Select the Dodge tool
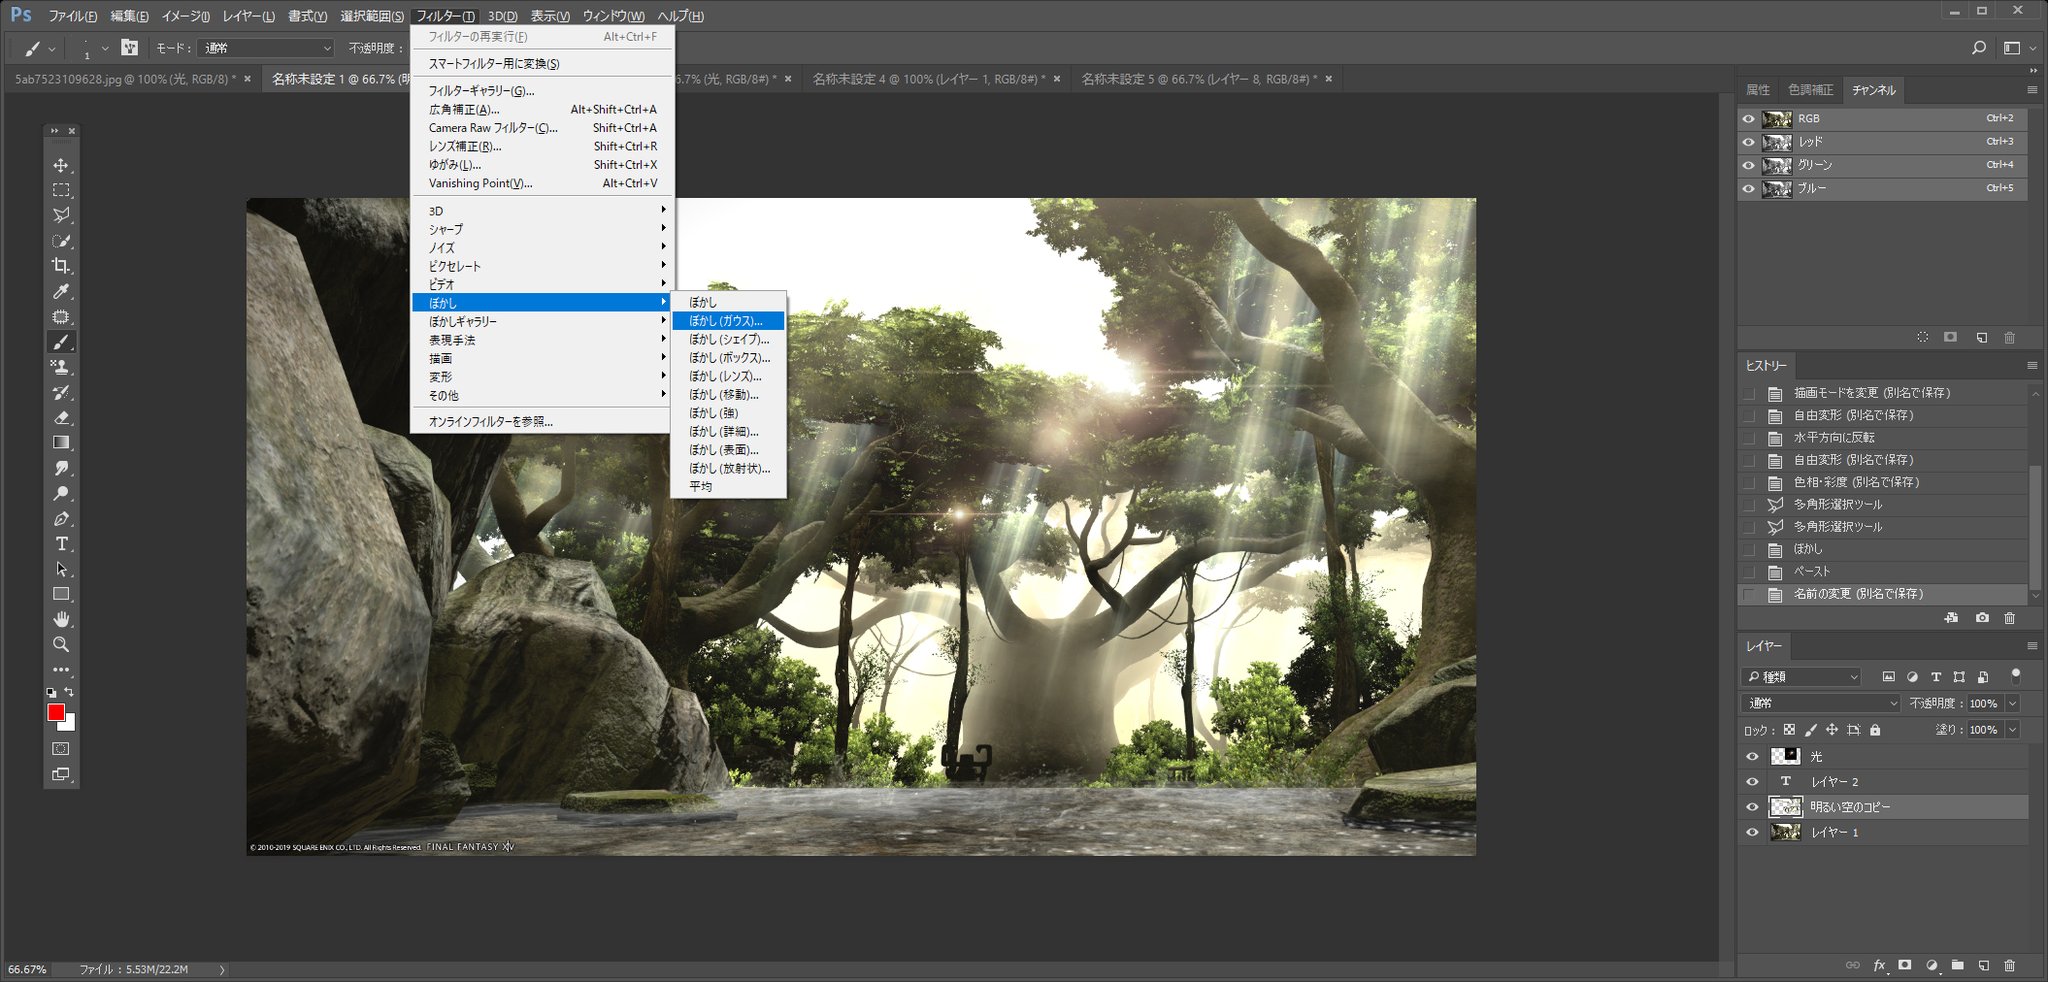Image resolution: width=2048 pixels, height=982 pixels. point(61,493)
